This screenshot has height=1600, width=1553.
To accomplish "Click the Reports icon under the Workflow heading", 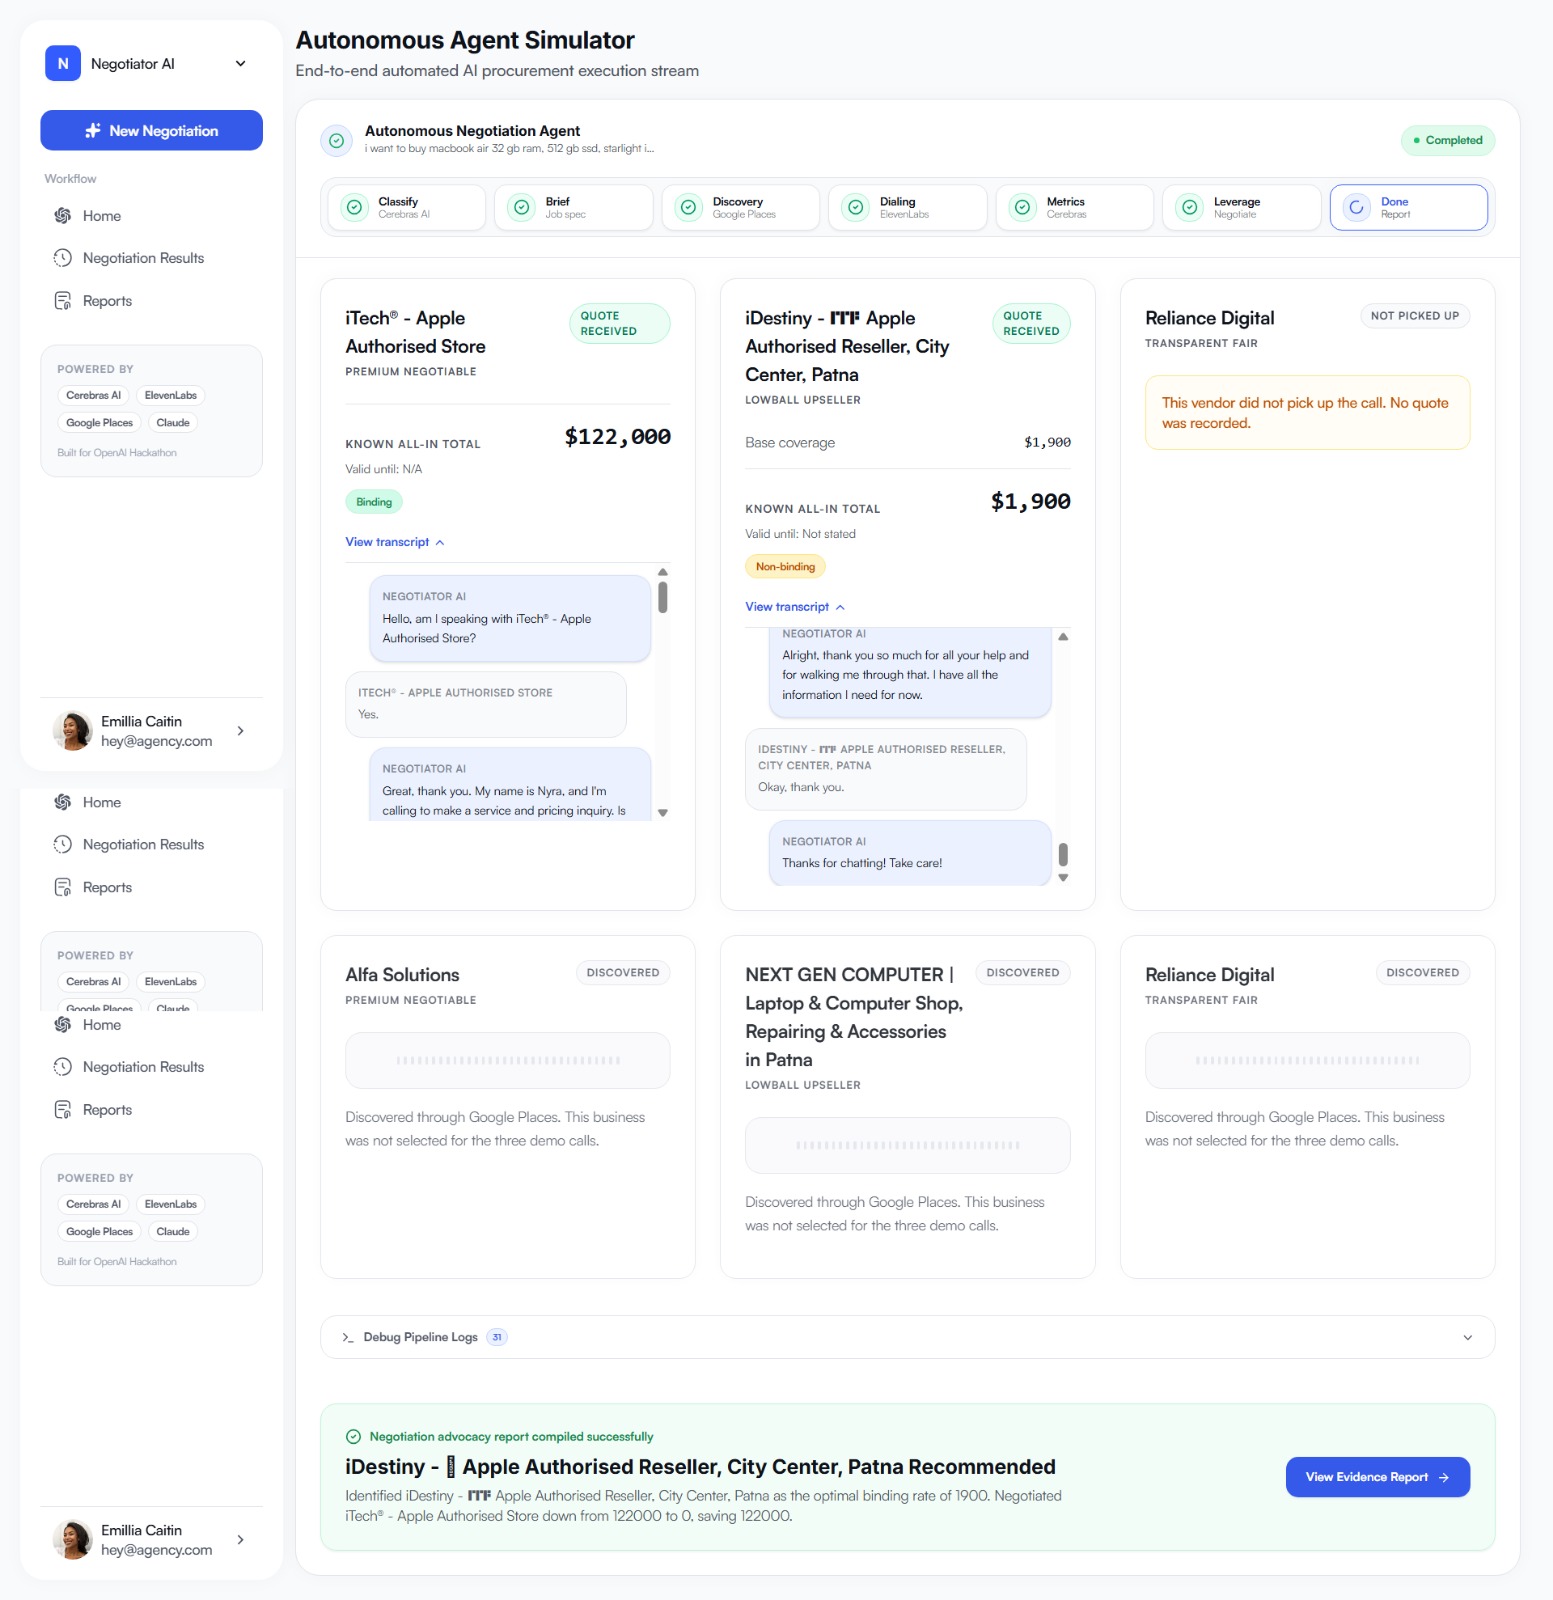I will click(x=63, y=301).
